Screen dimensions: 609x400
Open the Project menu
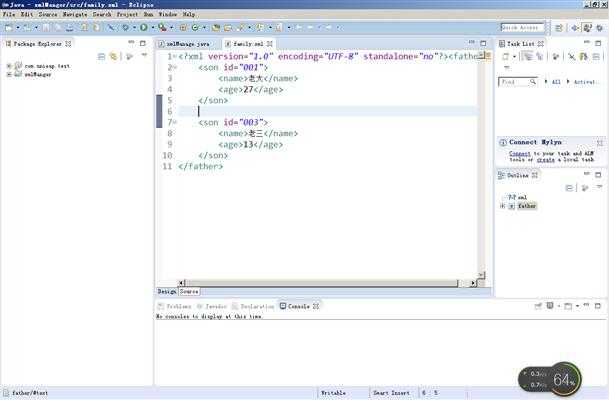127,14
